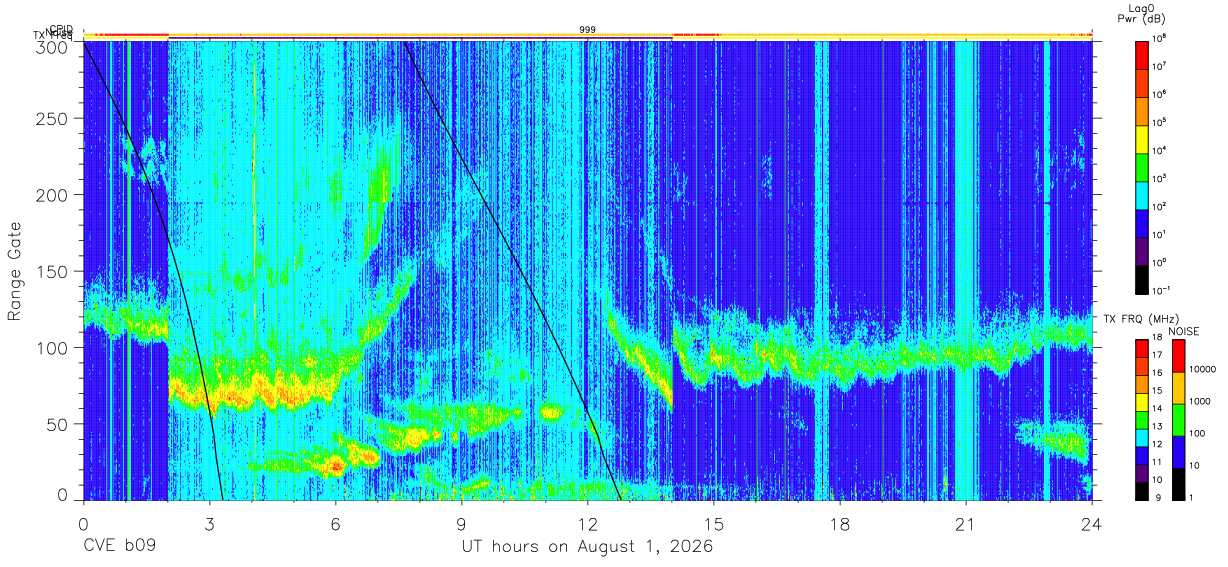
Task: Click the '24' tick on the UT hours axis
Action: 1092,522
